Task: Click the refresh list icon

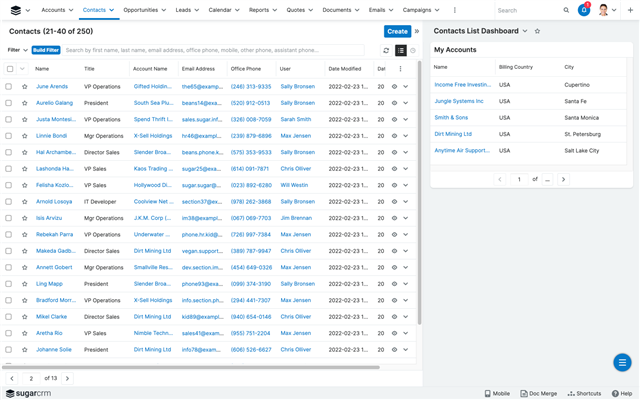Action: (x=386, y=50)
